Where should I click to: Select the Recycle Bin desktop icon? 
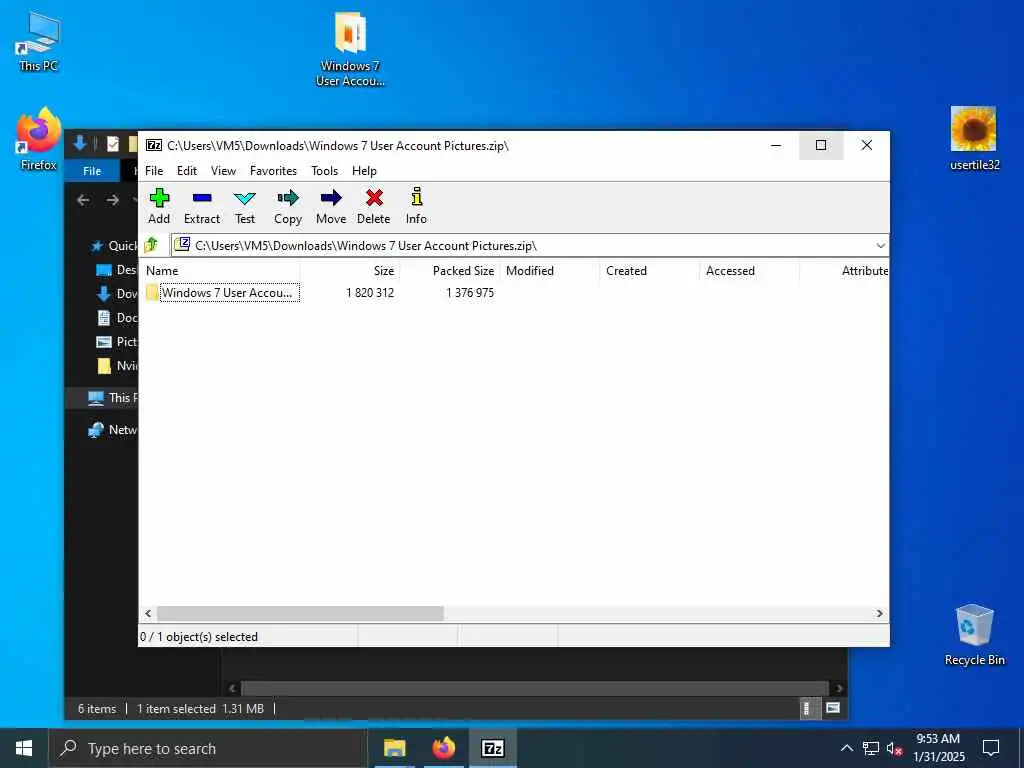tap(974, 635)
